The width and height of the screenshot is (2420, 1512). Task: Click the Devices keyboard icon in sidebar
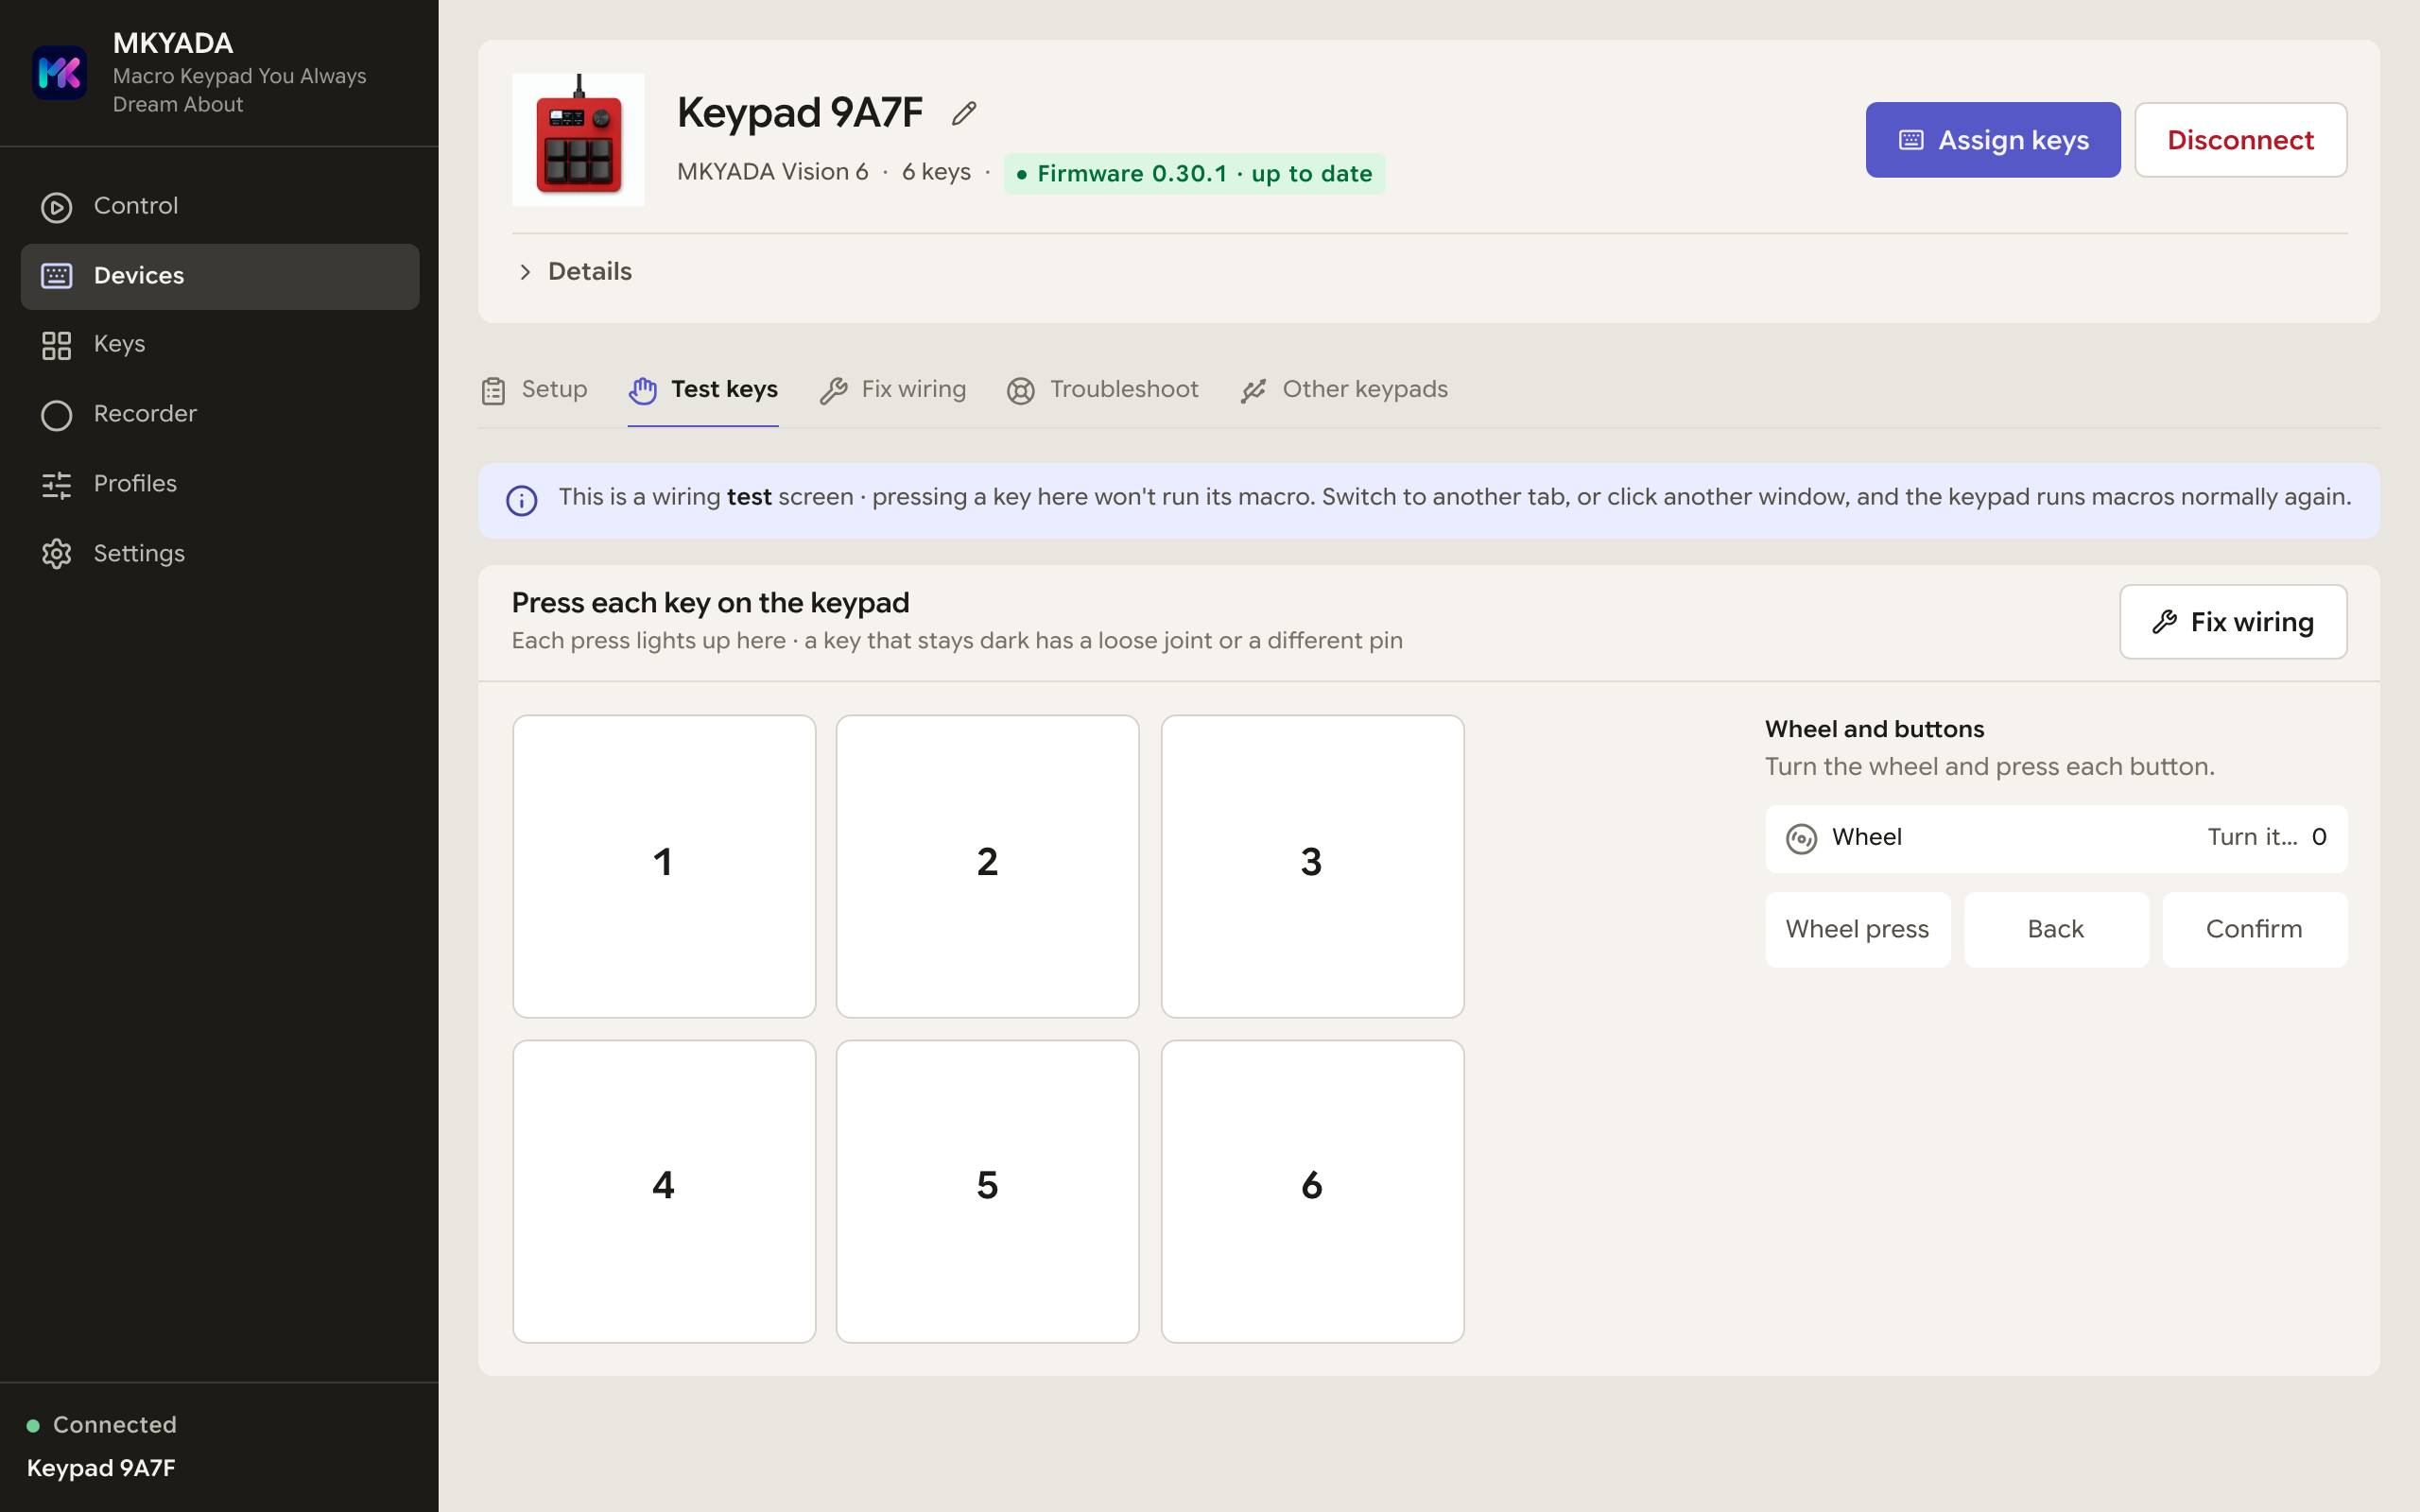56,276
